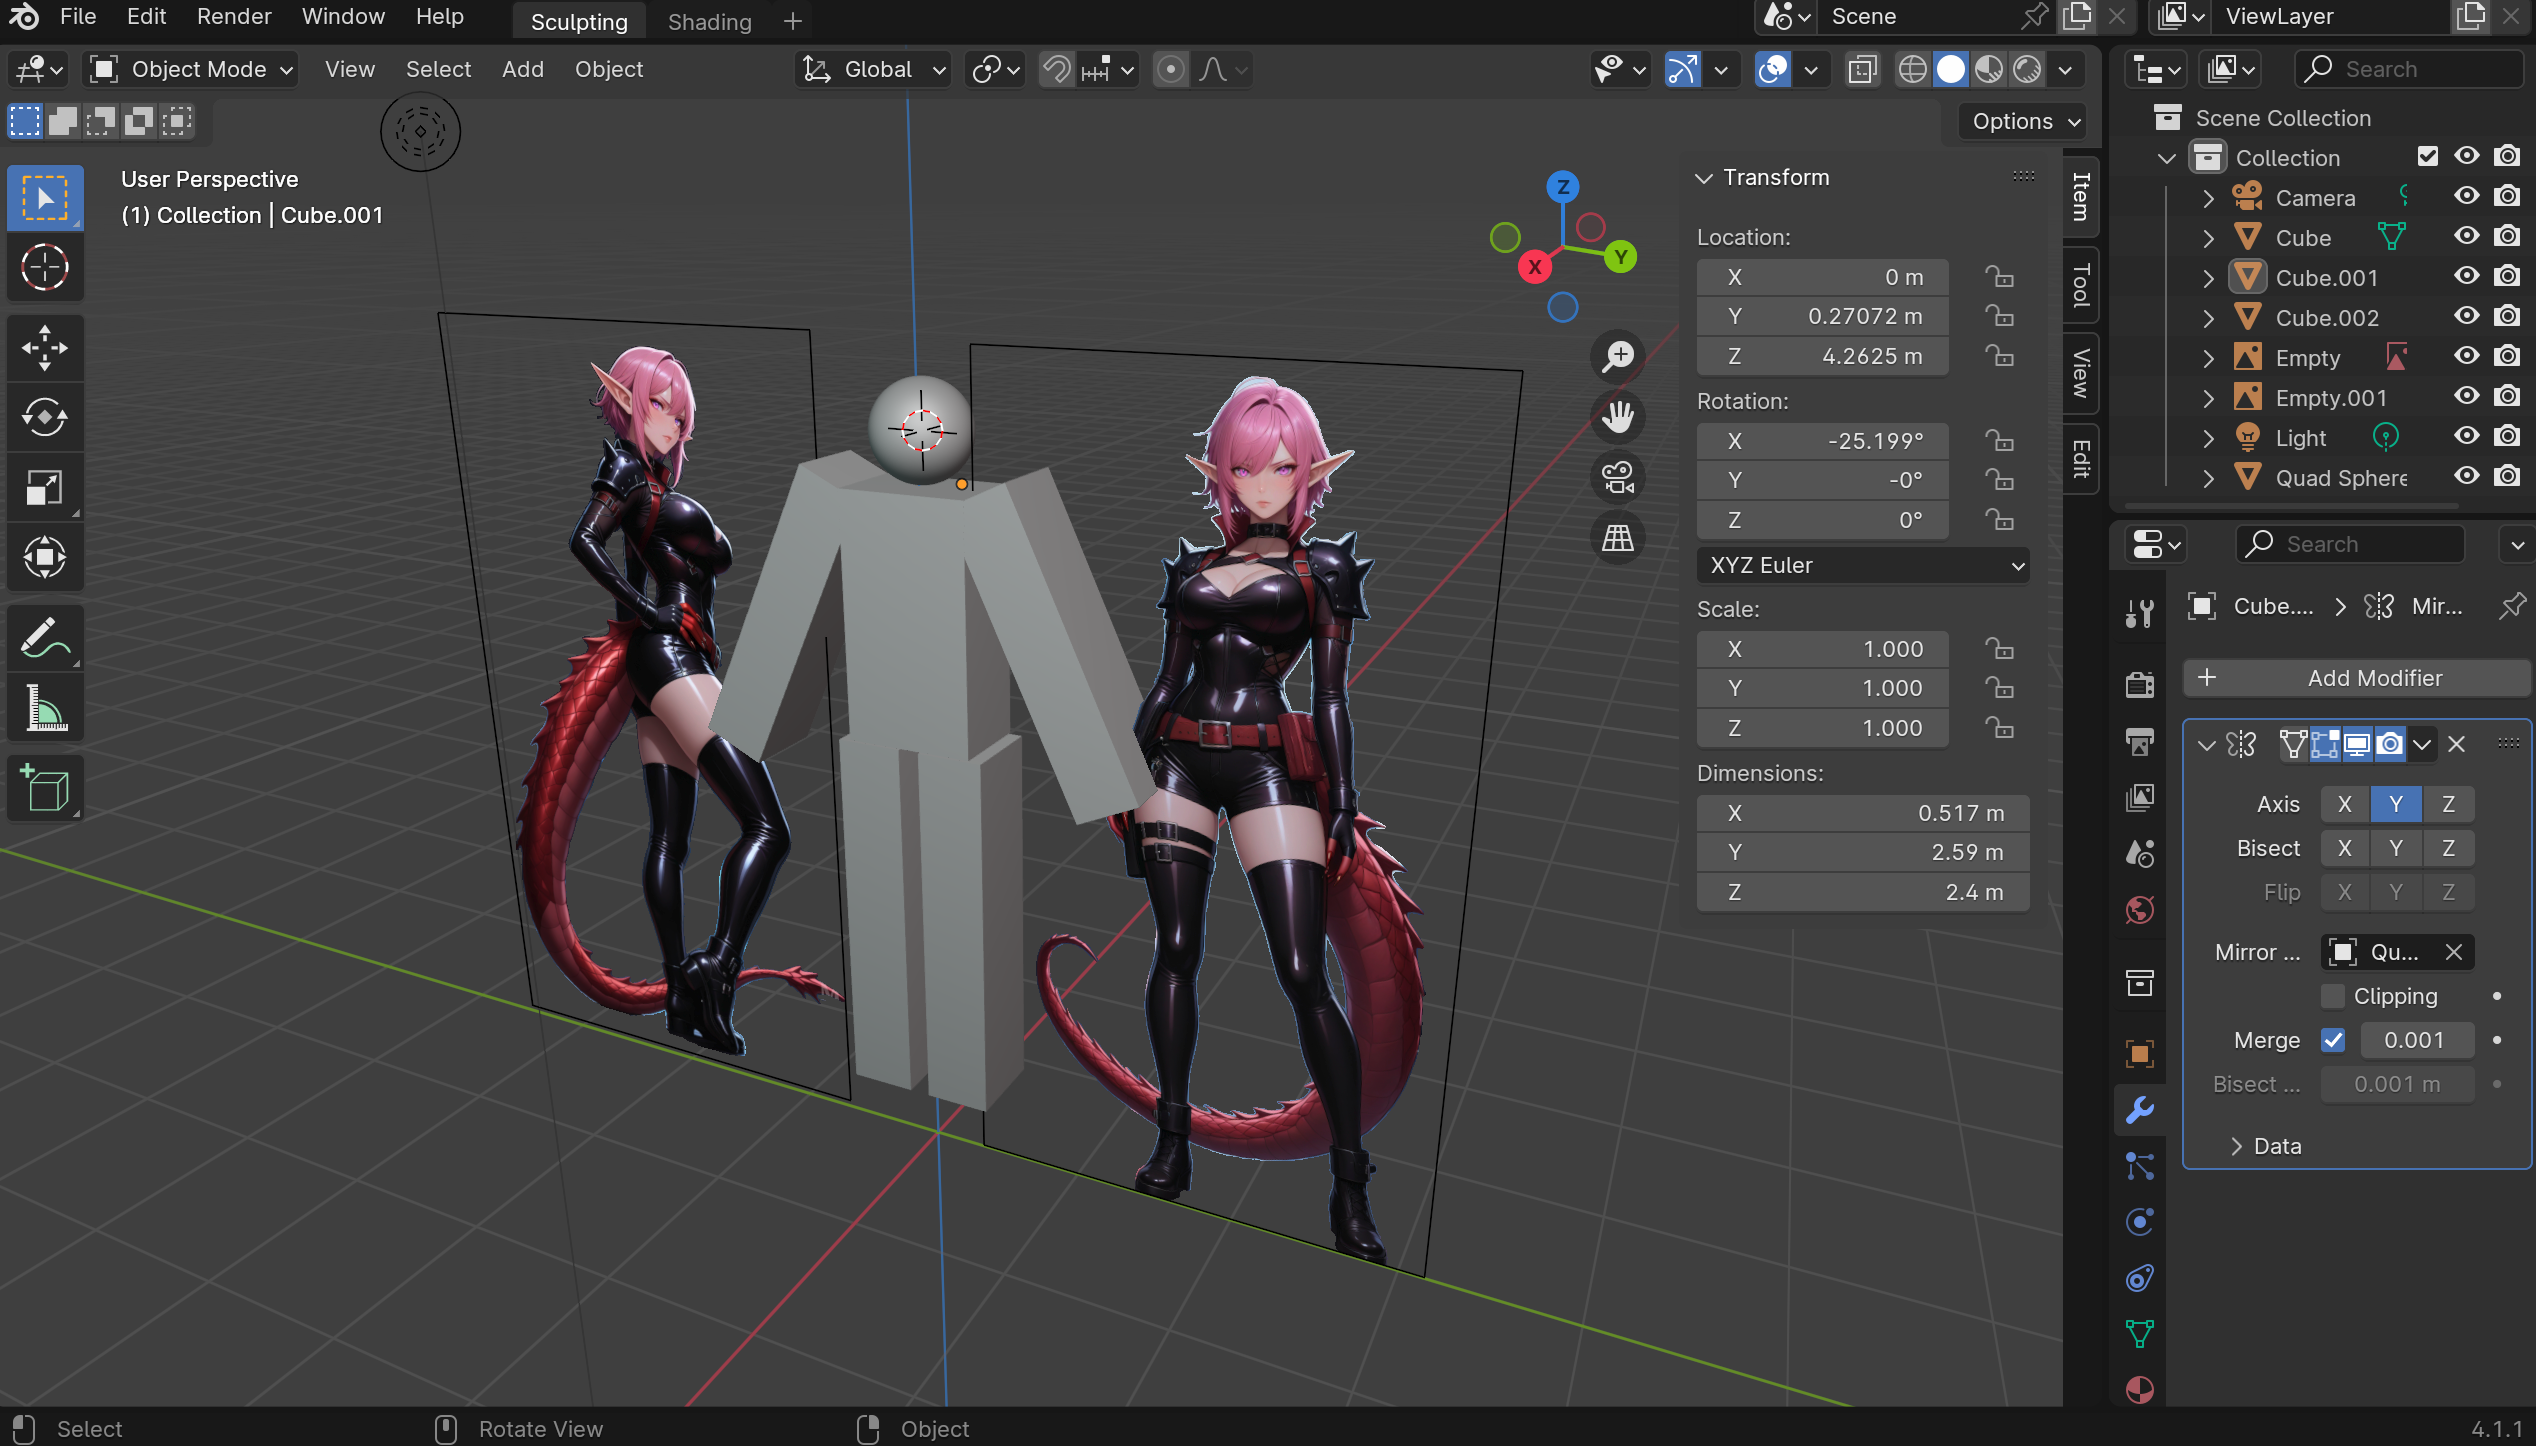Viewport: 2536px width, 1446px height.
Task: Click the pan view hand icon
Action: pos(1617,417)
